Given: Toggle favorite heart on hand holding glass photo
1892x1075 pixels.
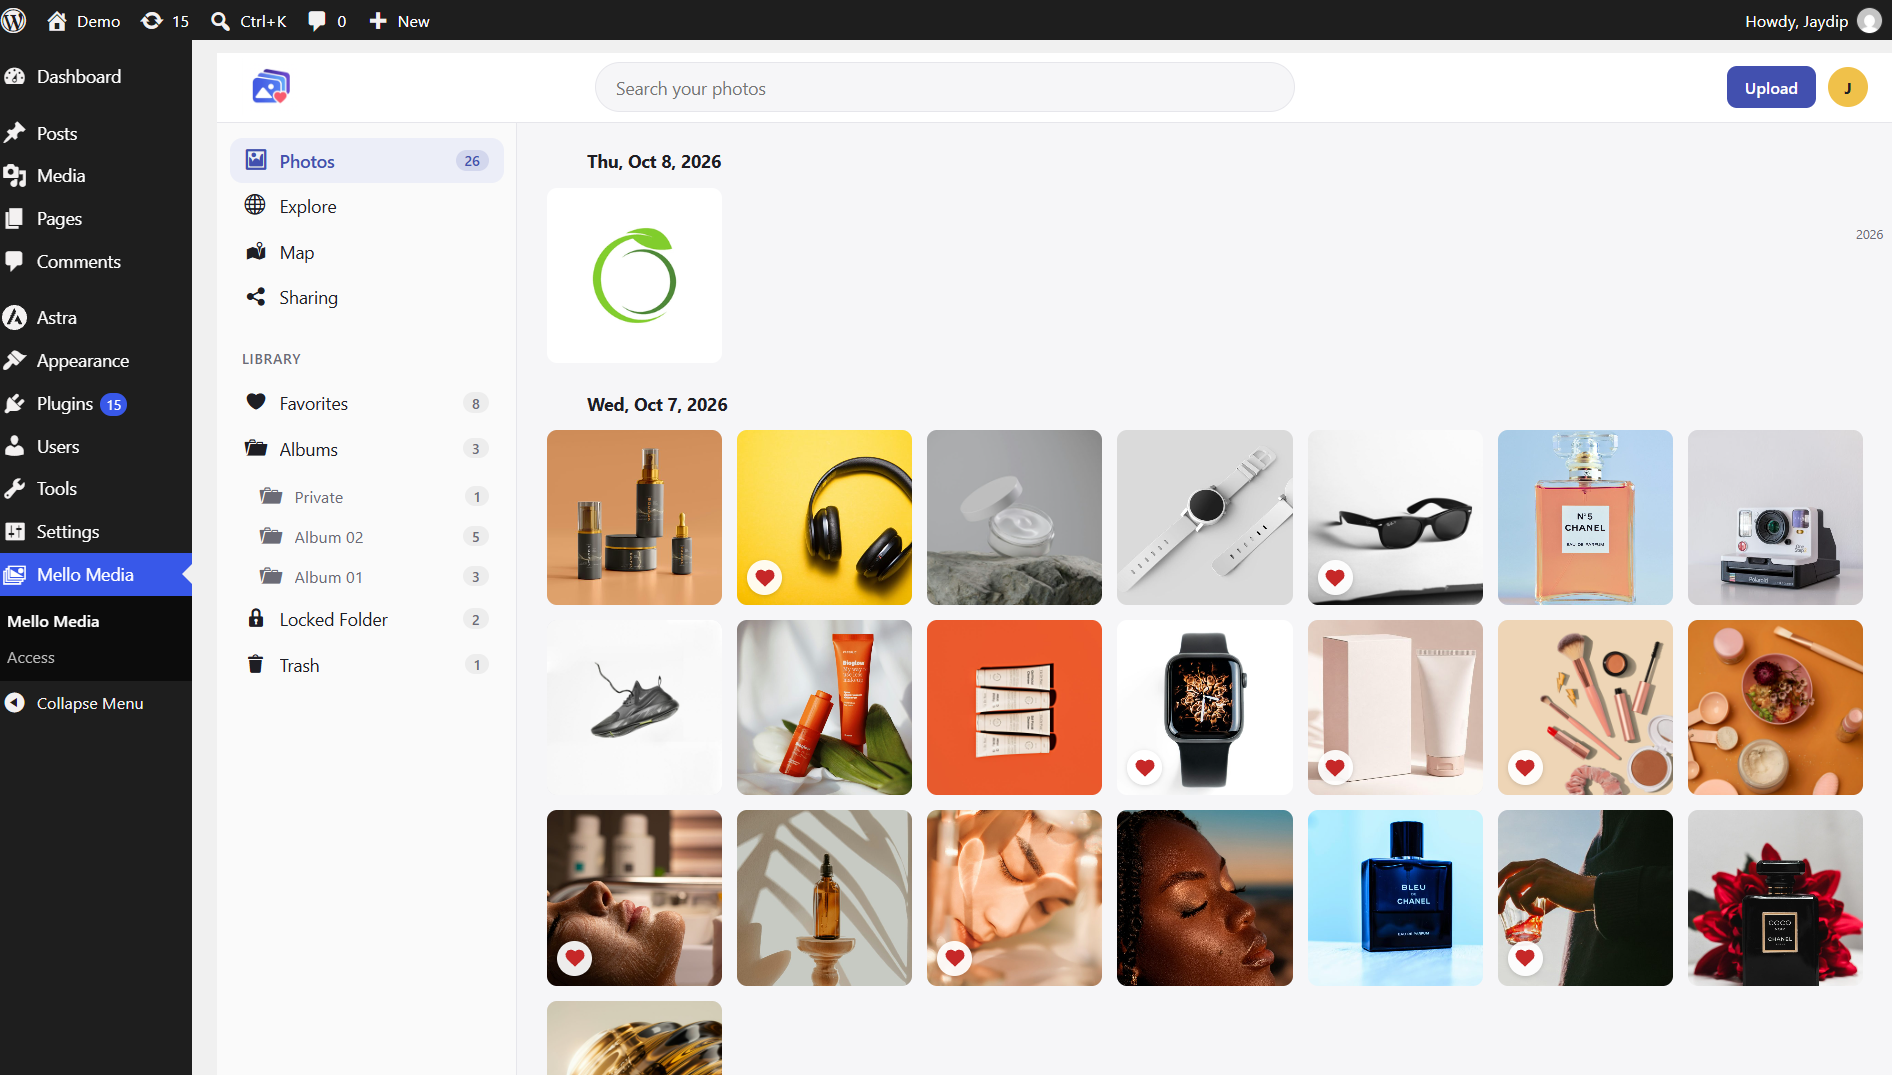Looking at the screenshot, I should tap(1525, 957).
